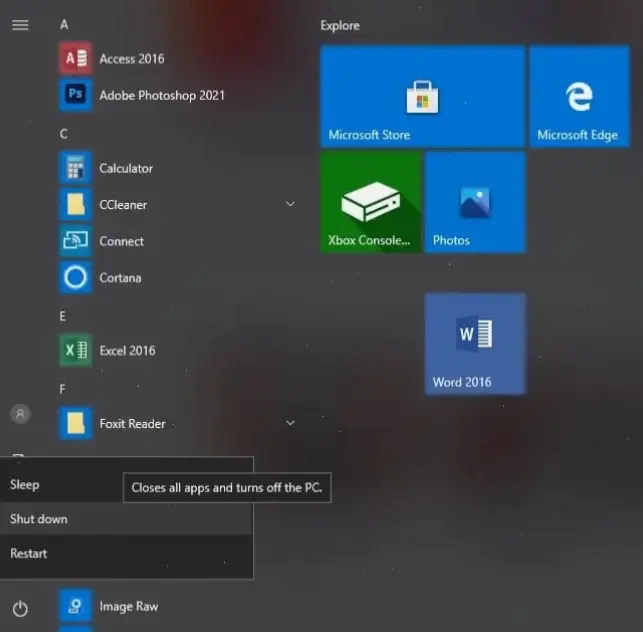Viewport: 643px width, 632px height.
Task: Open Access 2016 from the app list
Action: point(176,59)
